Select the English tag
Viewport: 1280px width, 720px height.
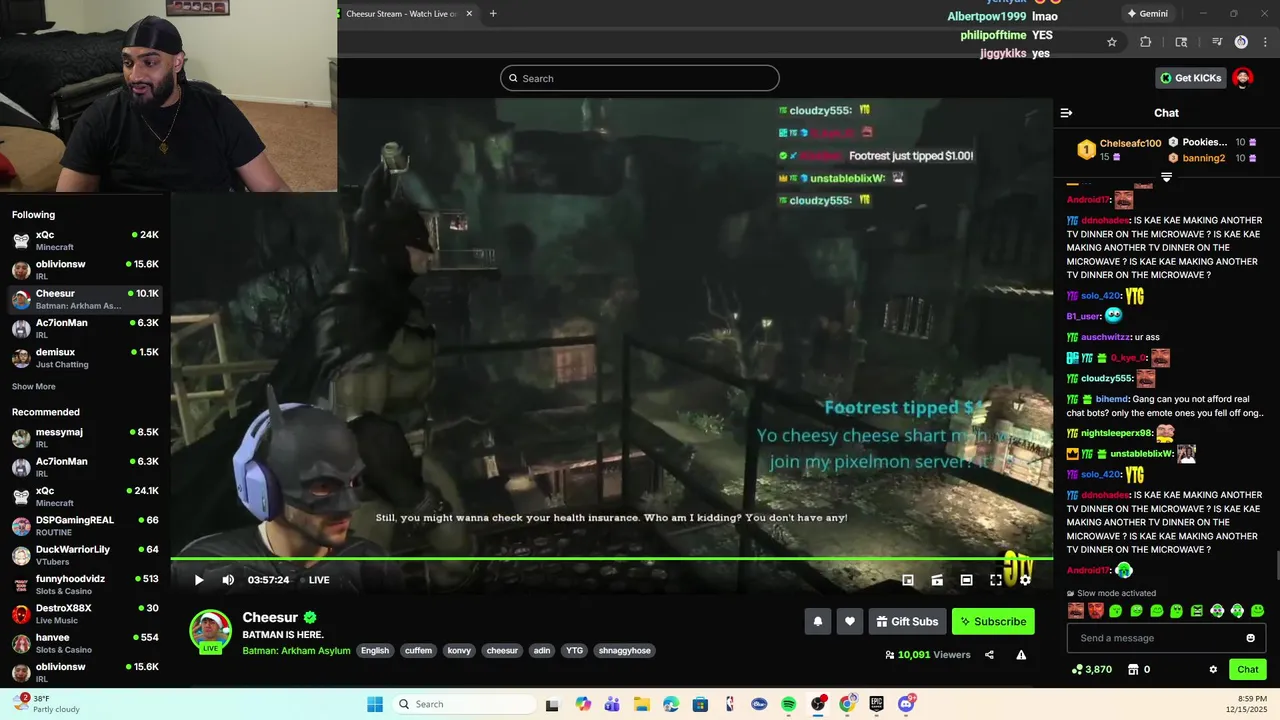pos(375,651)
